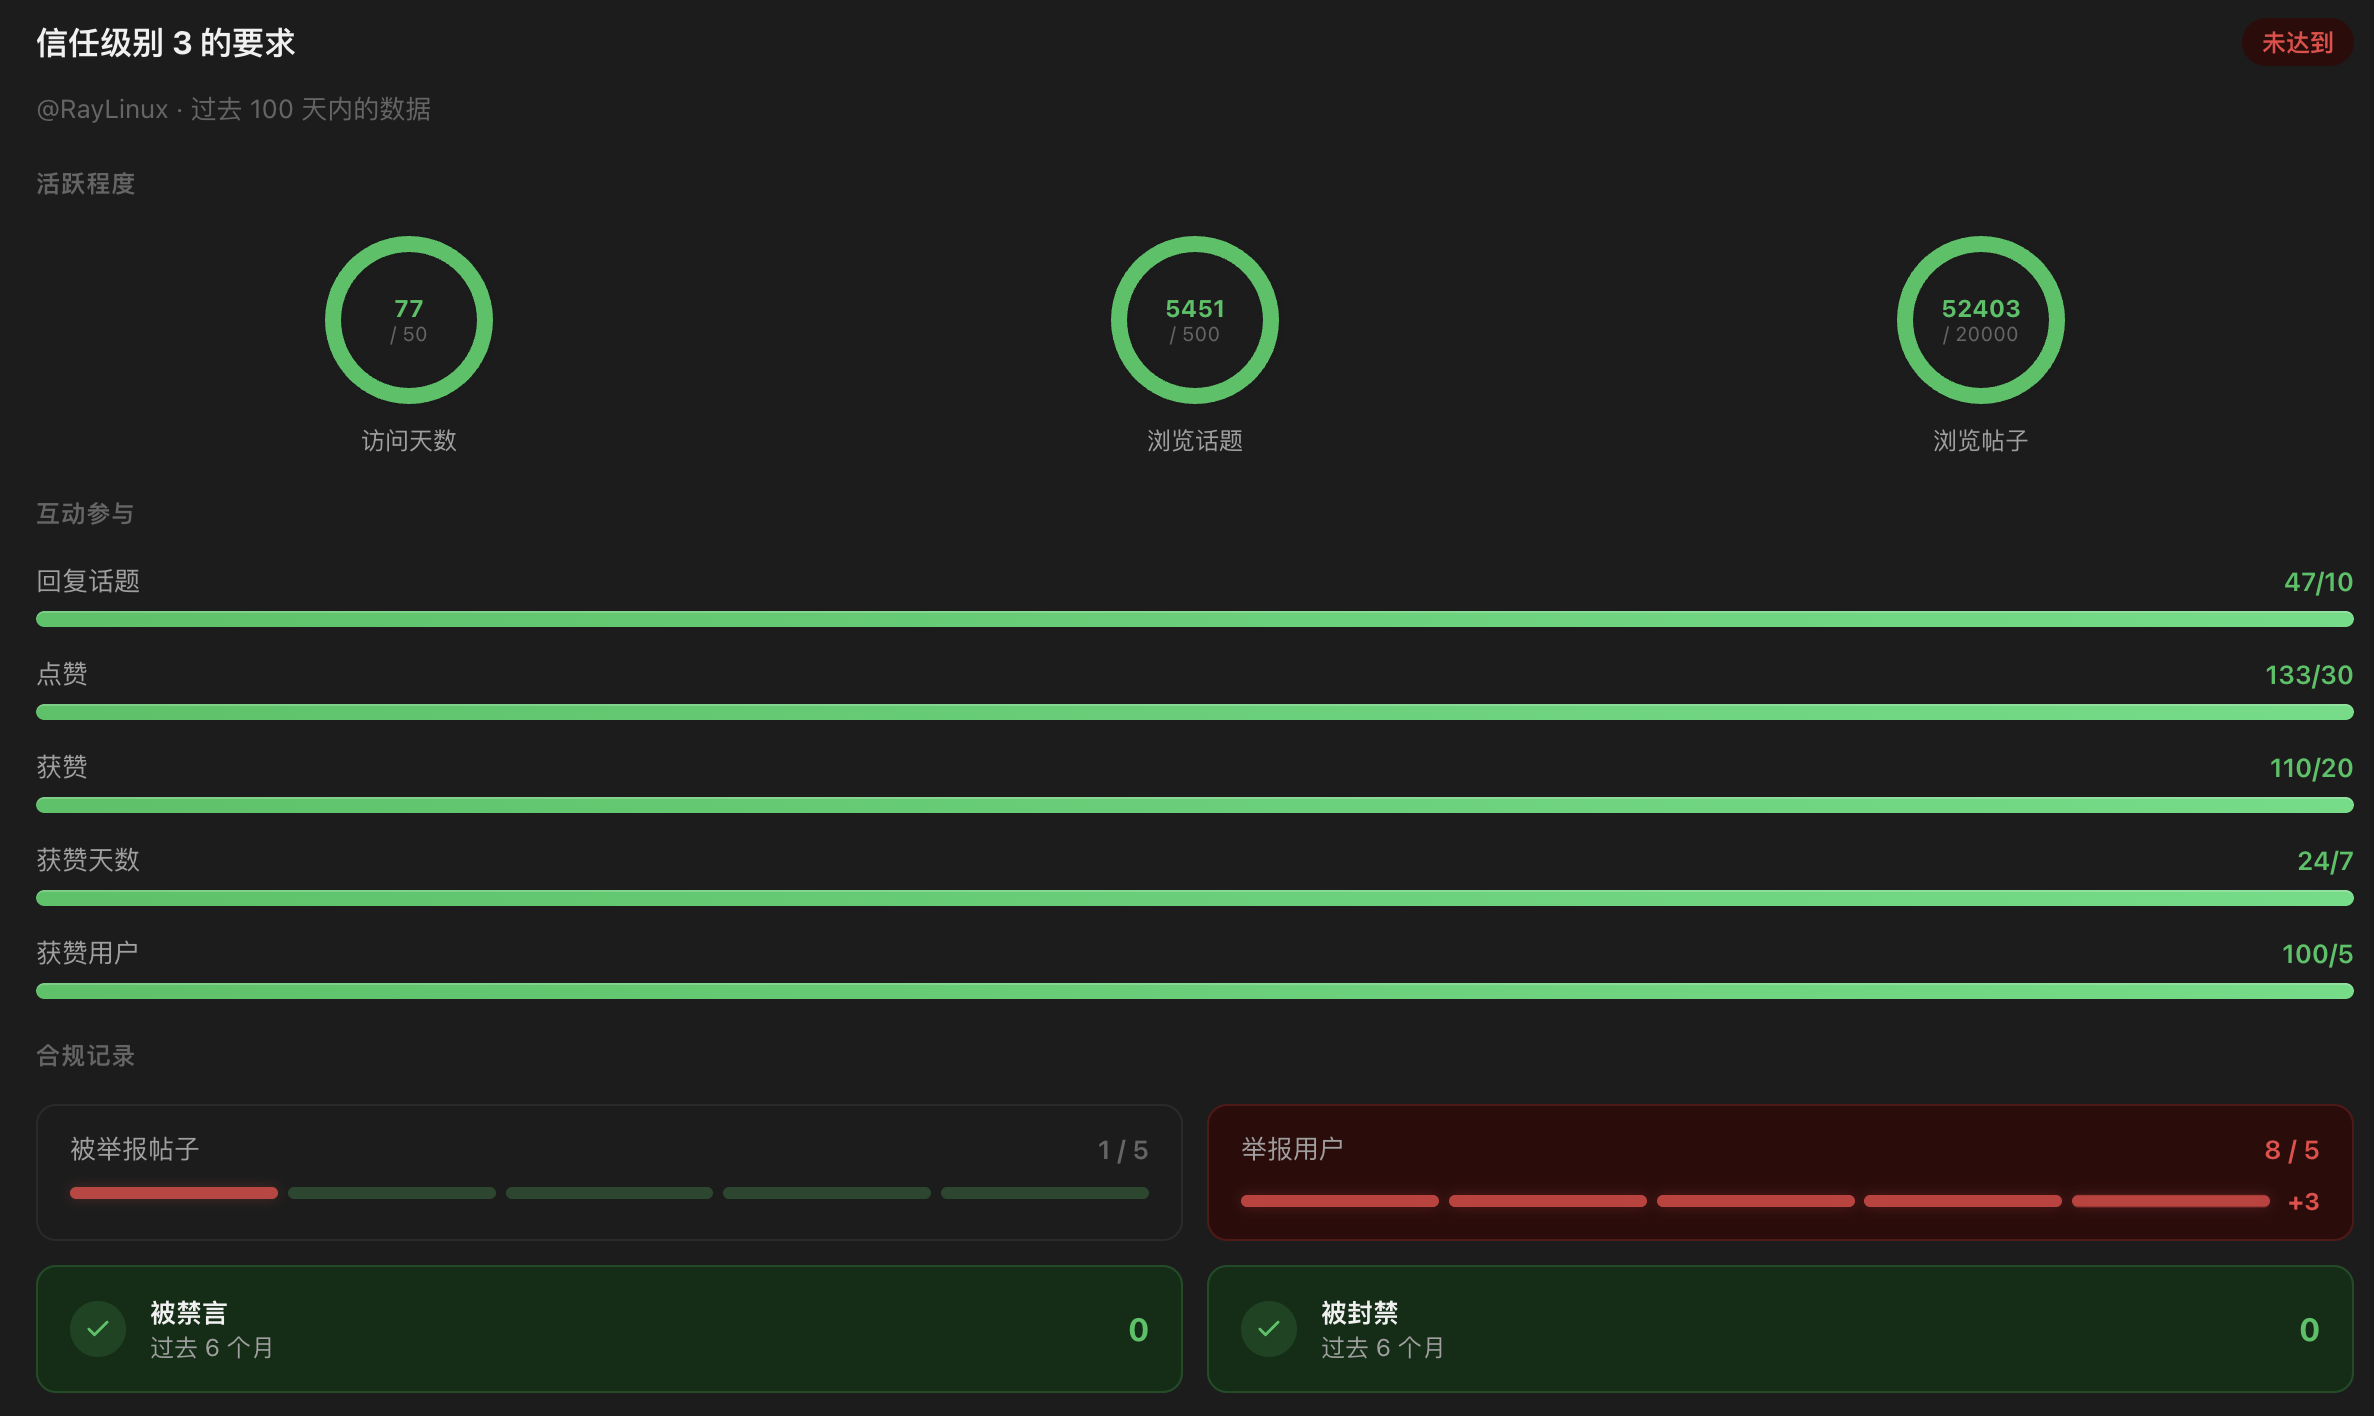
Task: Click the 0 count in the 被封禁 card
Action: click(x=2309, y=1330)
